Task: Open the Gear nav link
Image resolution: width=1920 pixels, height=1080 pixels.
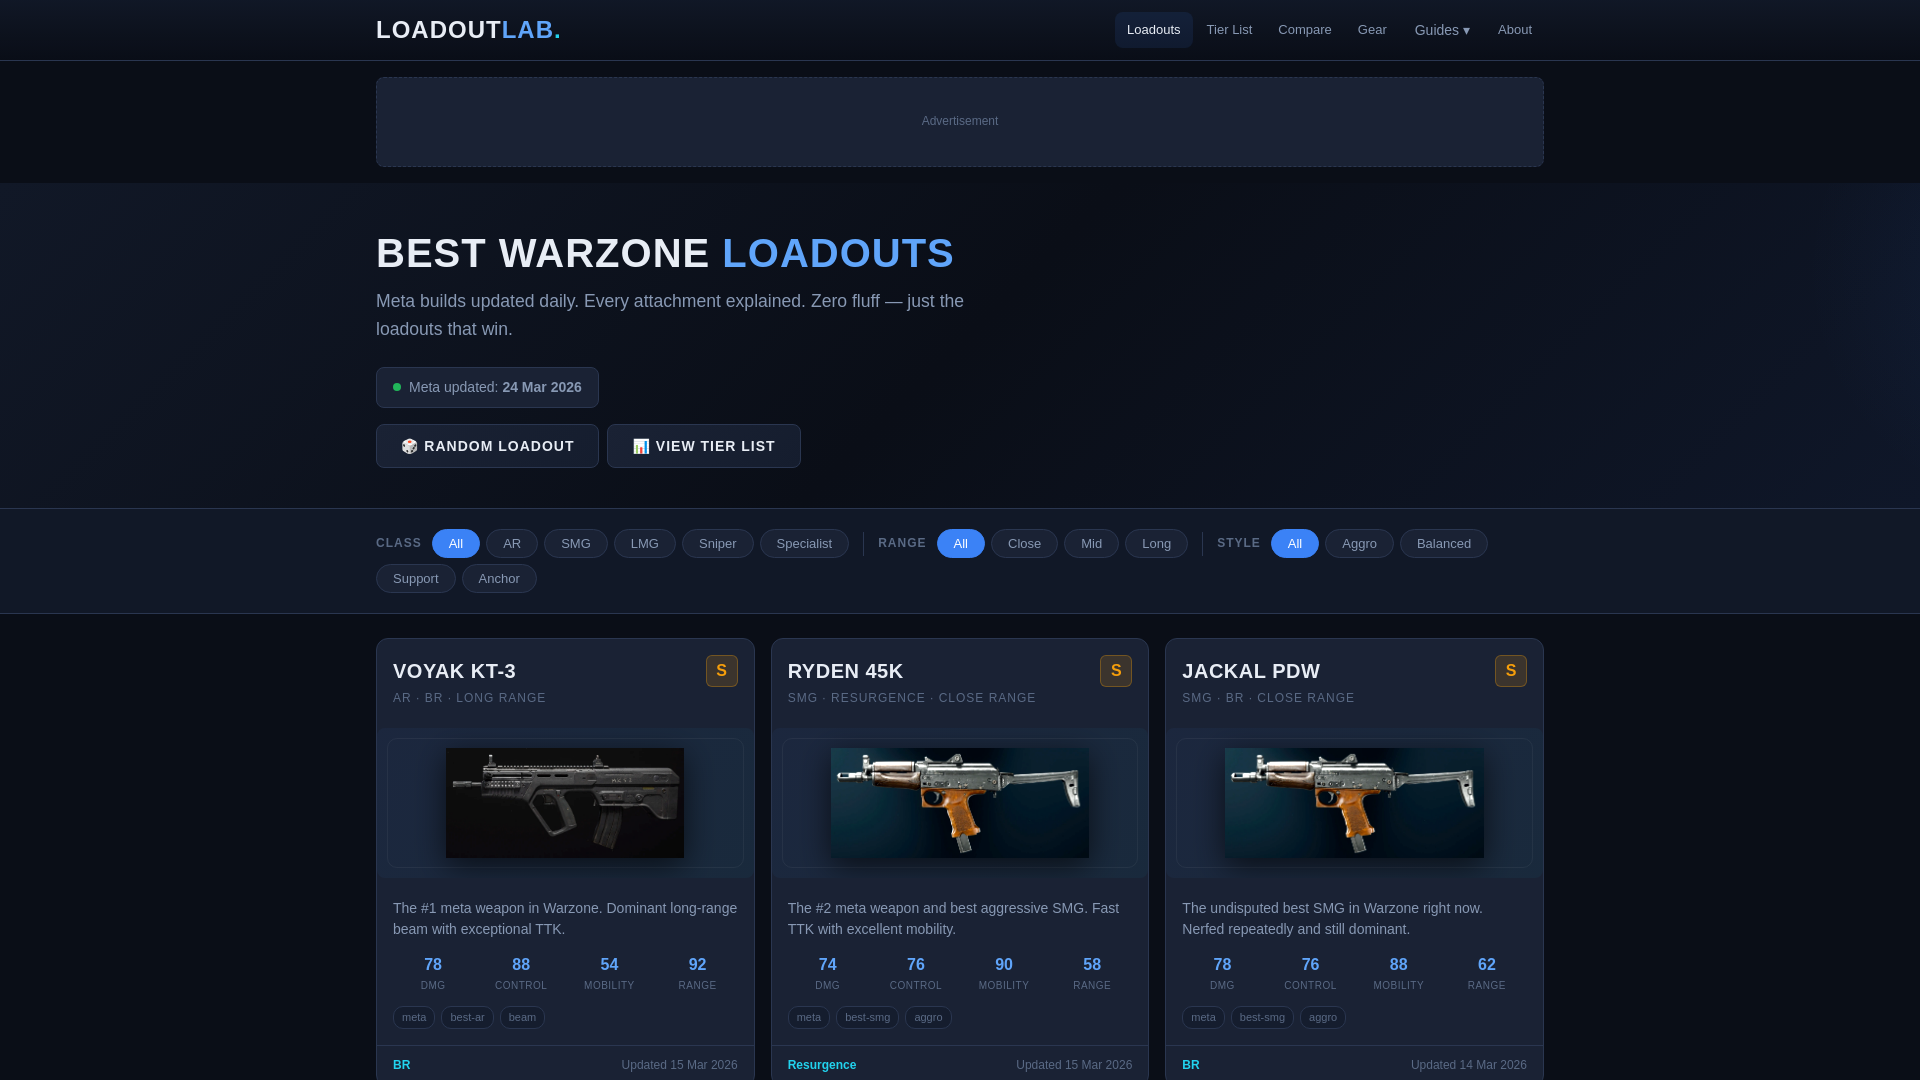Action: click(1372, 30)
